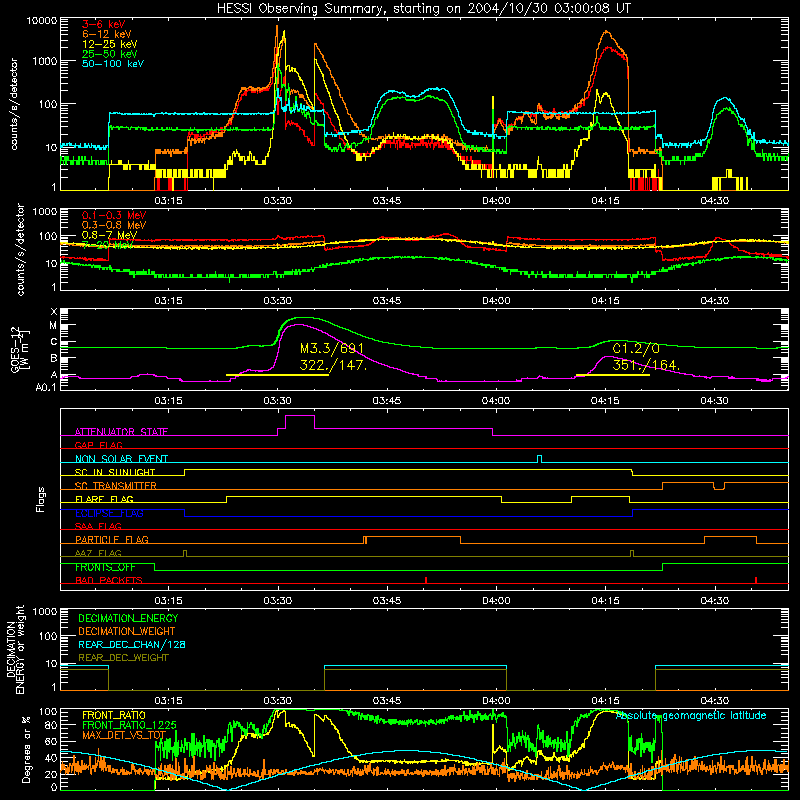Select the FLARE_FLAG label
Image resolution: width=800 pixels, height=800 pixels.
click(x=104, y=499)
